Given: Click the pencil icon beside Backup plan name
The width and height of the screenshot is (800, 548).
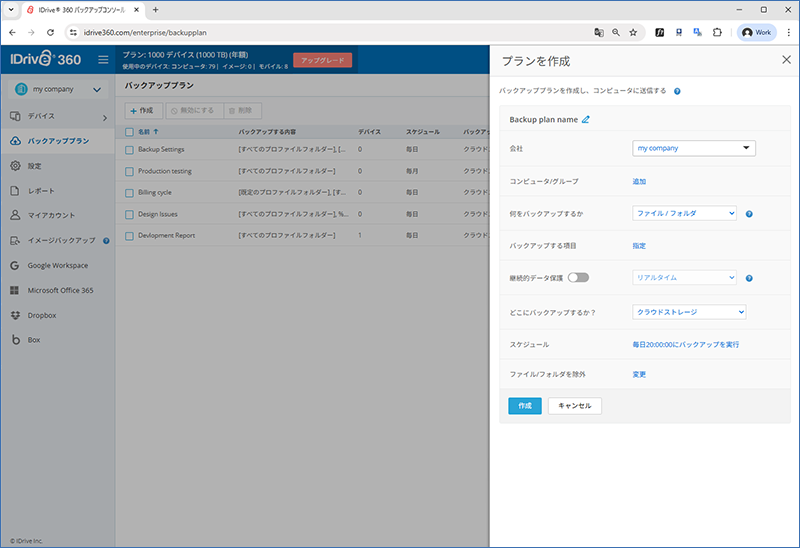Looking at the screenshot, I should coord(586,120).
